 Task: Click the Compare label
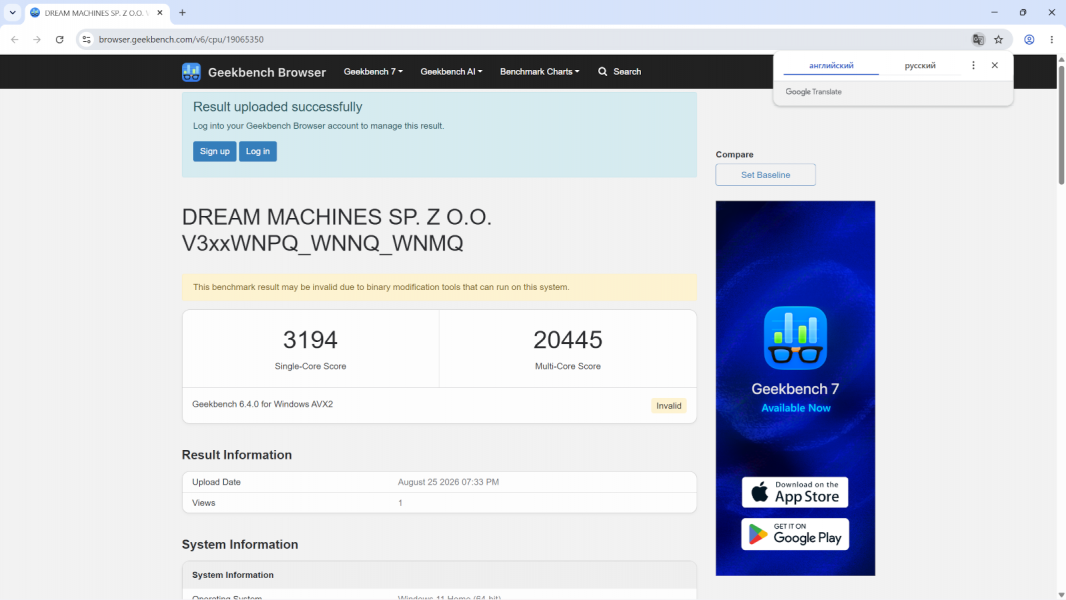[x=734, y=154]
